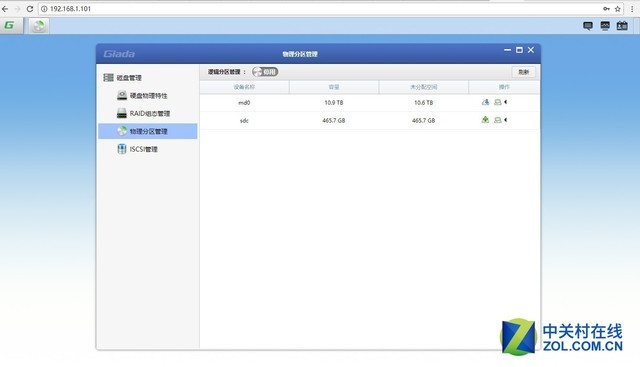Expand the md0 row's arrow
This screenshot has height=367, width=640.
tap(506, 102)
